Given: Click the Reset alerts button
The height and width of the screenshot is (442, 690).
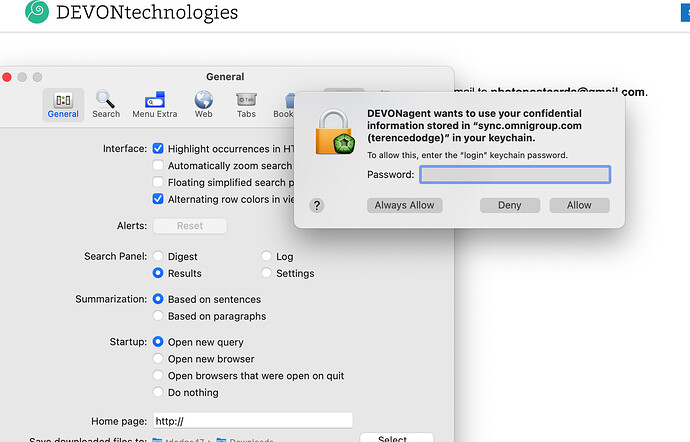Looking at the screenshot, I should (190, 226).
